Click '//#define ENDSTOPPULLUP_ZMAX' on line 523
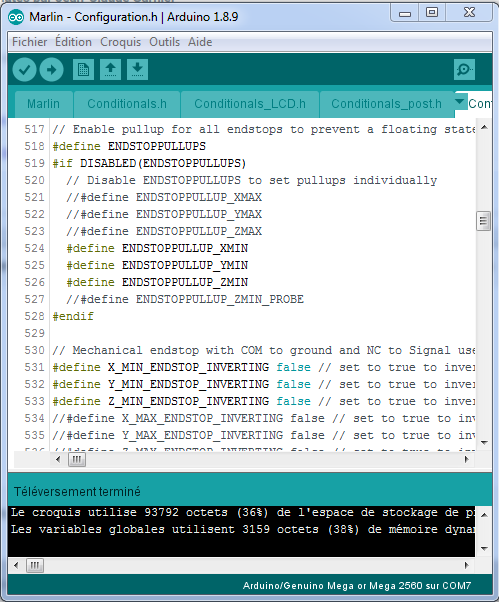This screenshot has height=602, width=499. [x=164, y=232]
